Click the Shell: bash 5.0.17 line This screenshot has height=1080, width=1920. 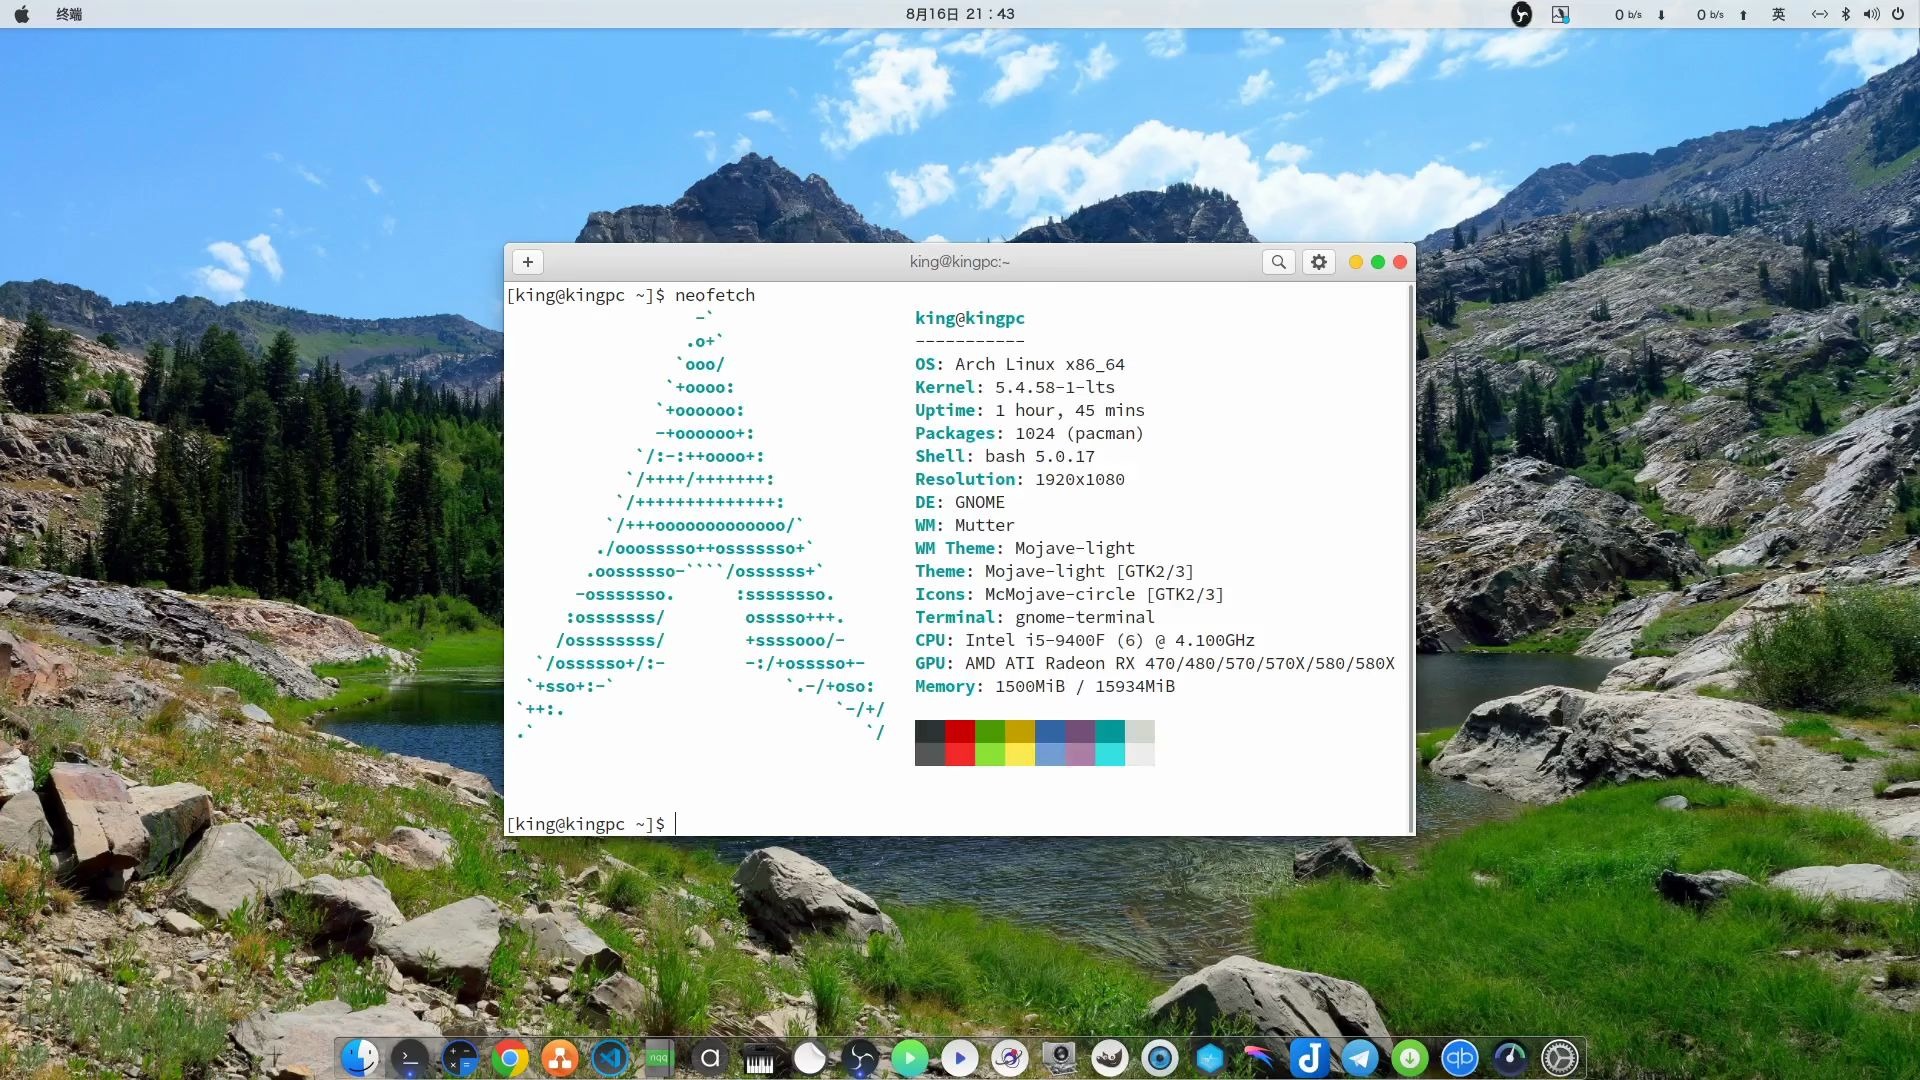tap(1005, 456)
